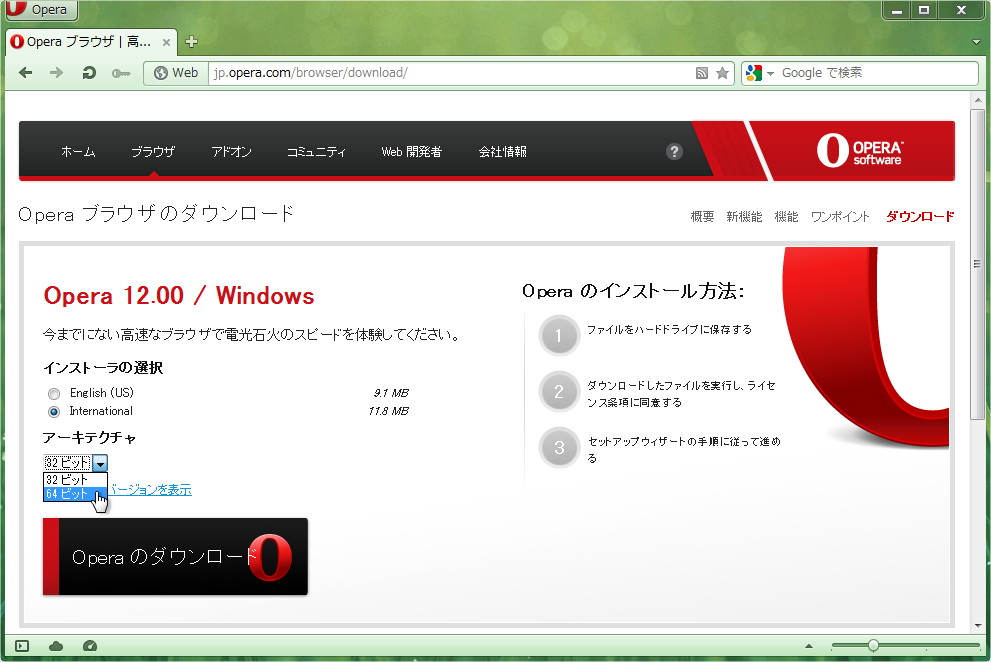Toggle the architecture dropdown arrow
This screenshot has height=662, width=991.
click(100, 463)
